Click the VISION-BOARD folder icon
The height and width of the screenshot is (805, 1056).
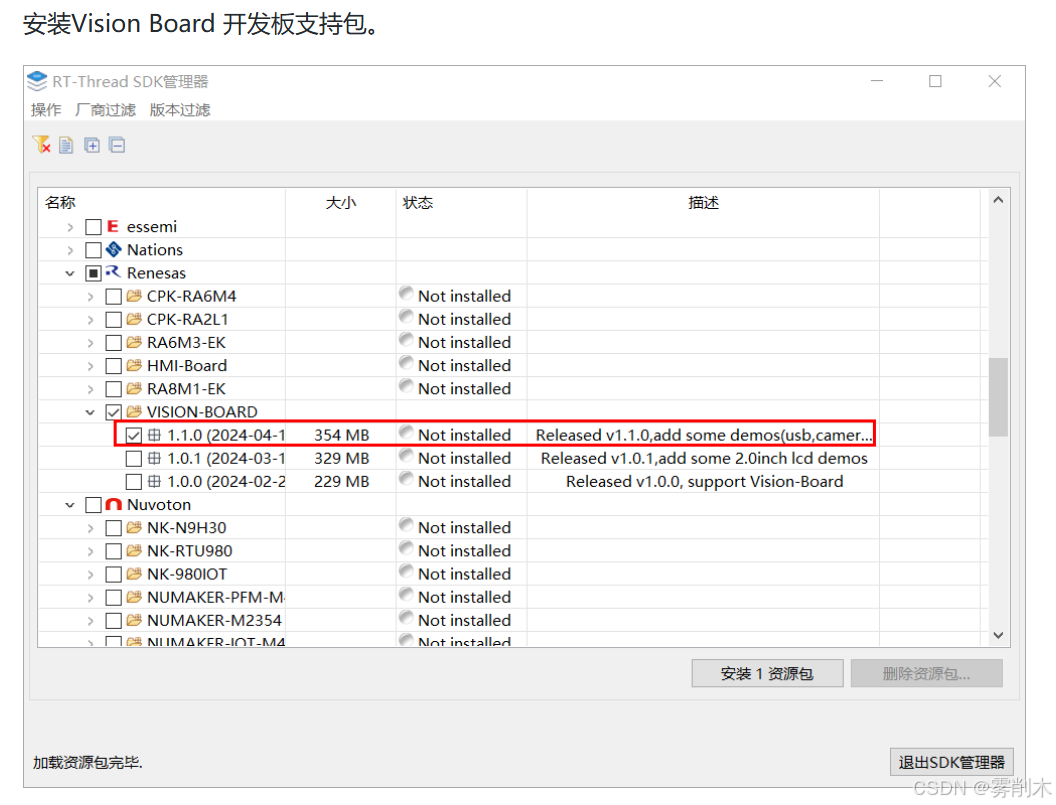134,412
